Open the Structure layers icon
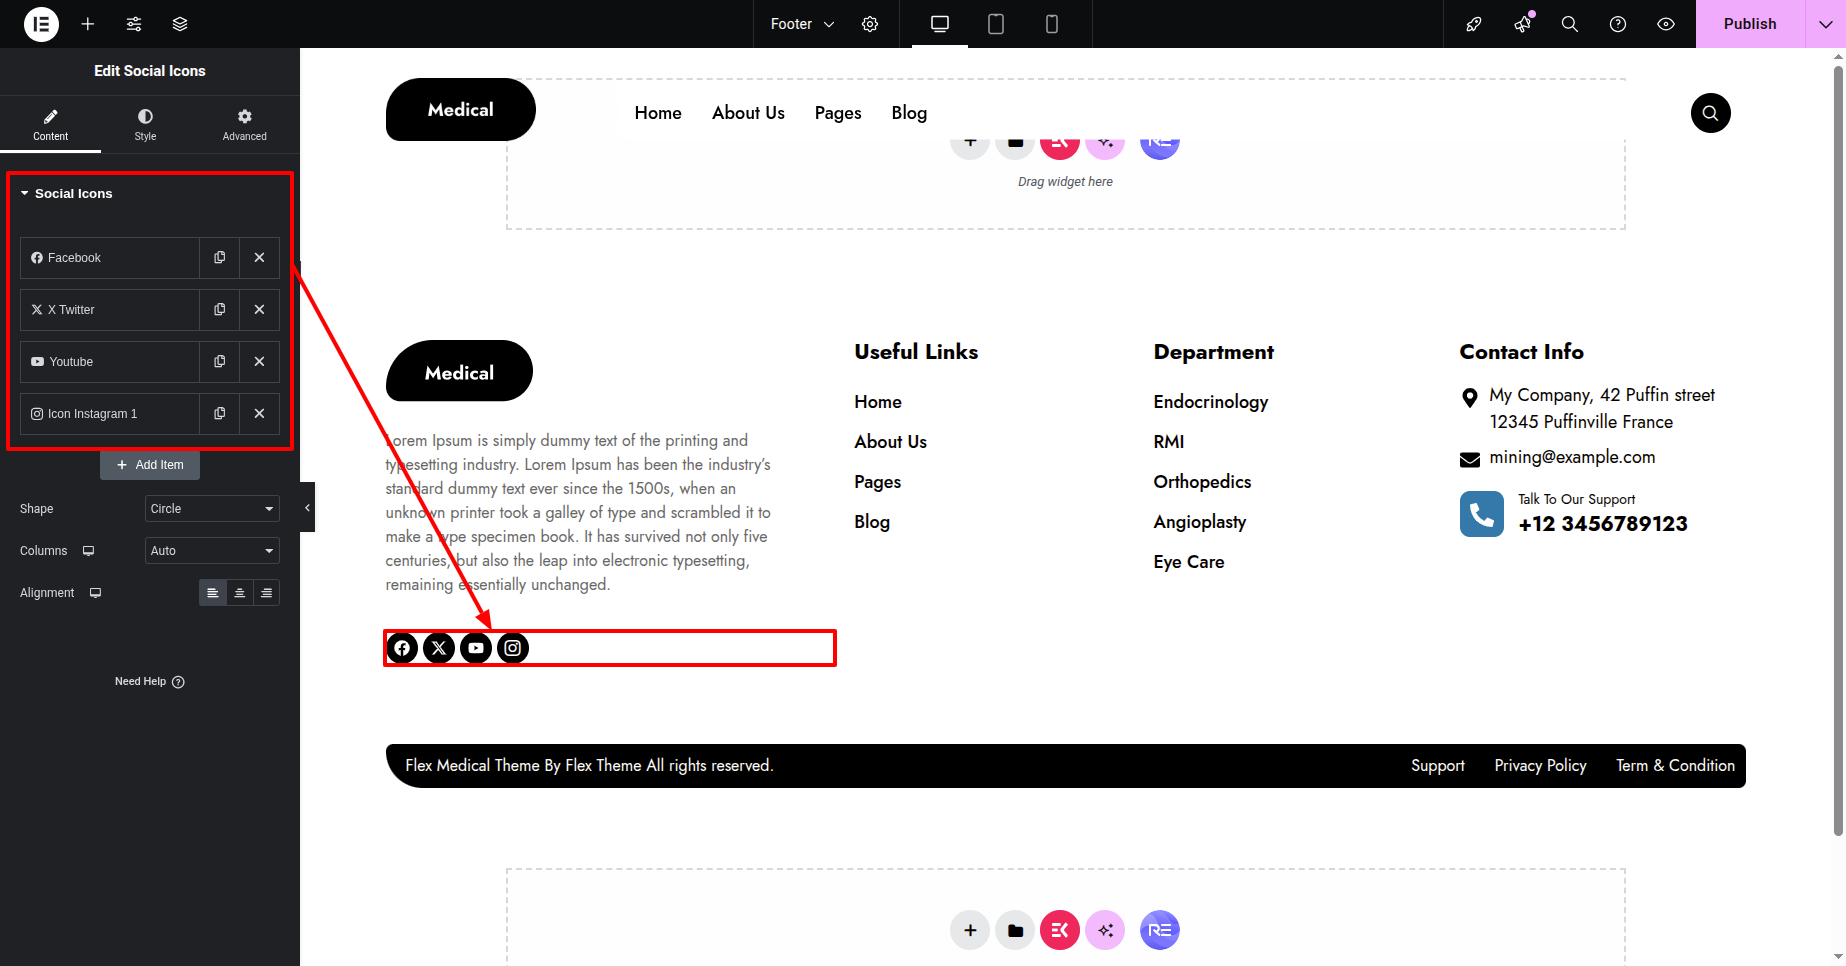Image resolution: width=1846 pixels, height=966 pixels. point(180,24)
